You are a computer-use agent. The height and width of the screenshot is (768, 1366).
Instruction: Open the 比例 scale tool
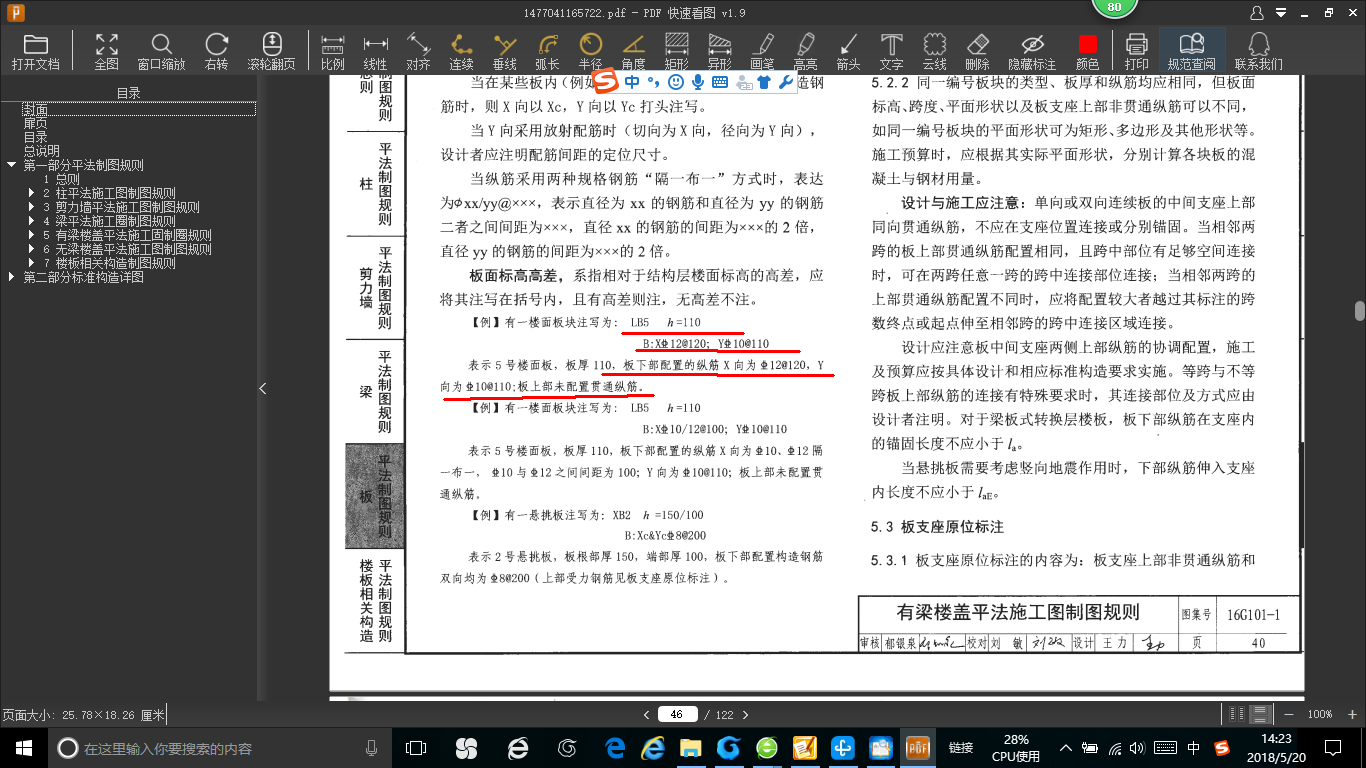tap(333, 51)
